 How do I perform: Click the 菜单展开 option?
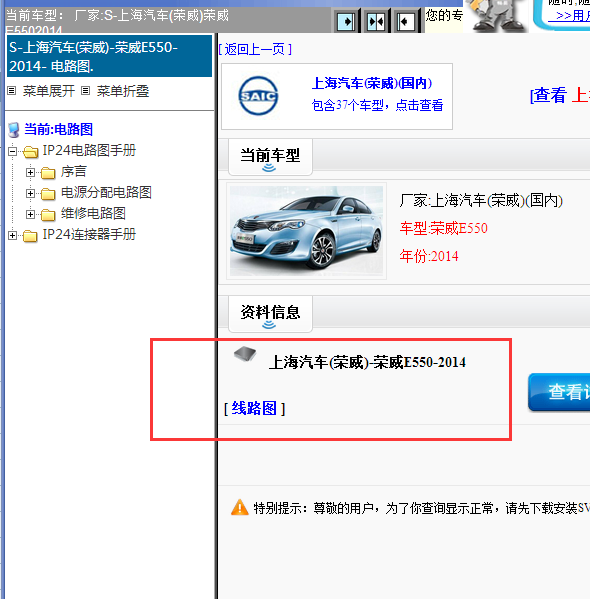coord(49,91)
